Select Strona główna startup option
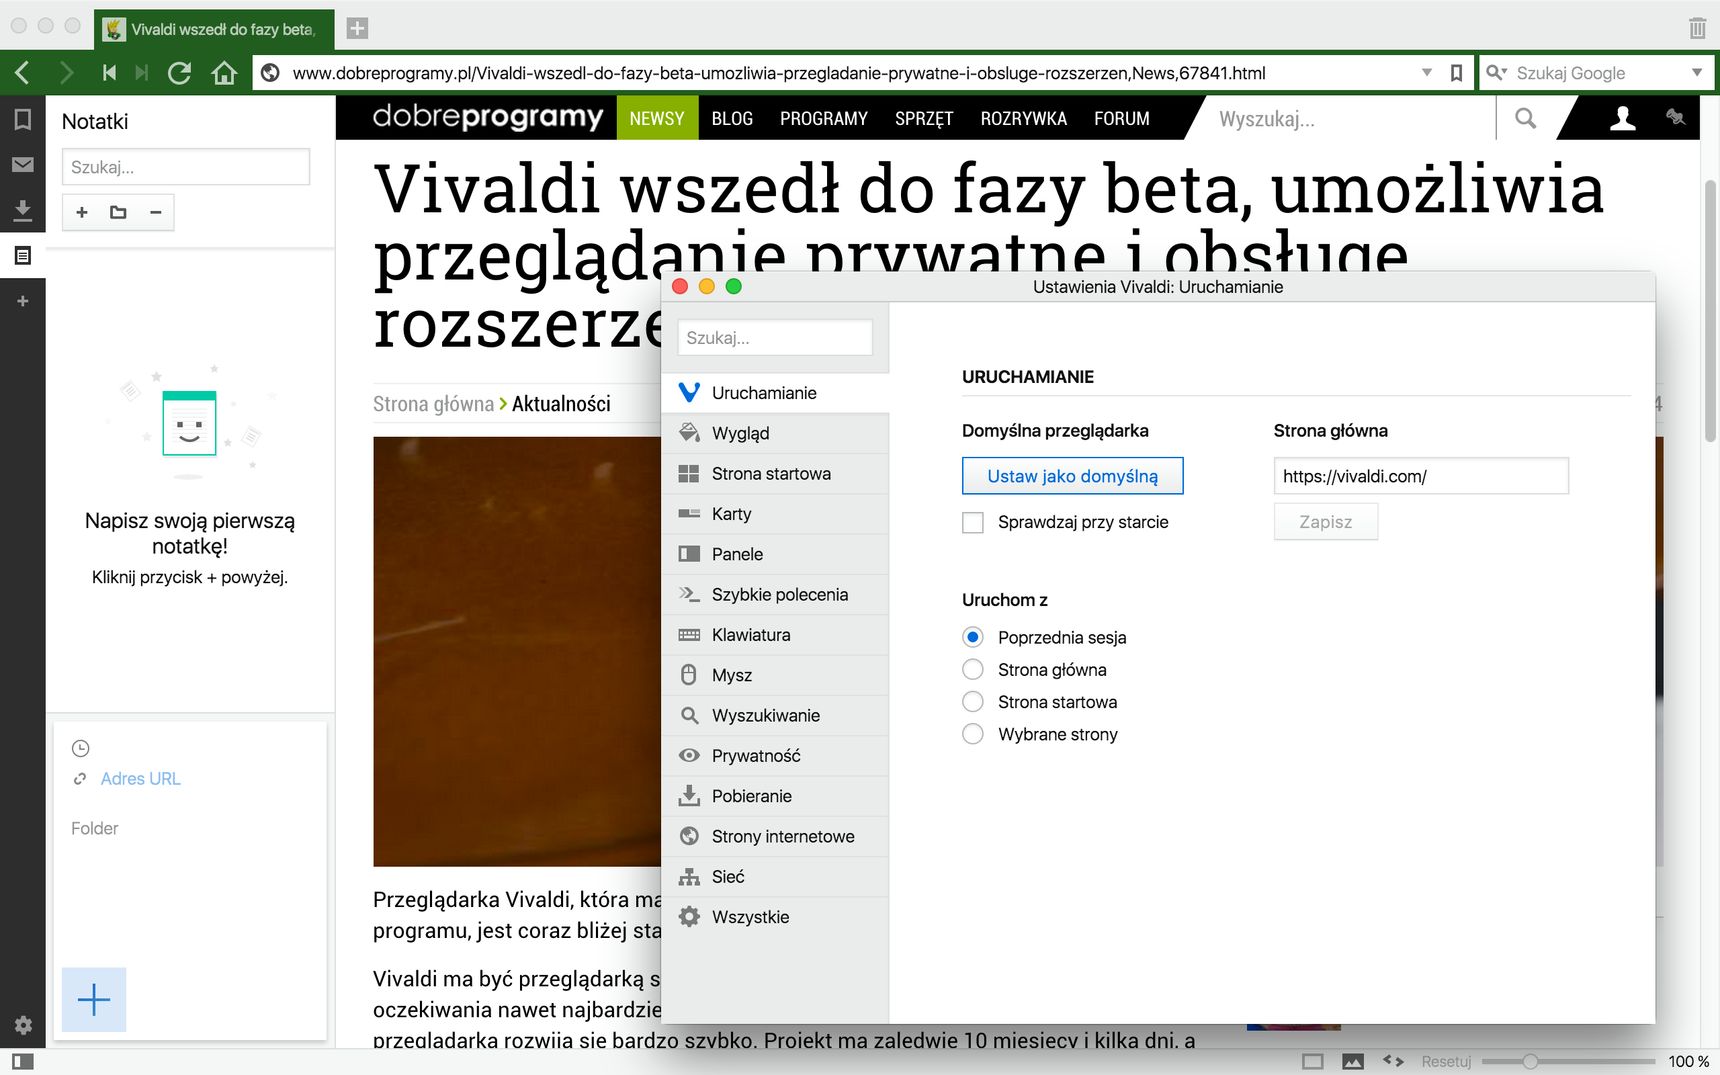The image size is (1720, 1075). pyautogui.click(x=972, y=669)
